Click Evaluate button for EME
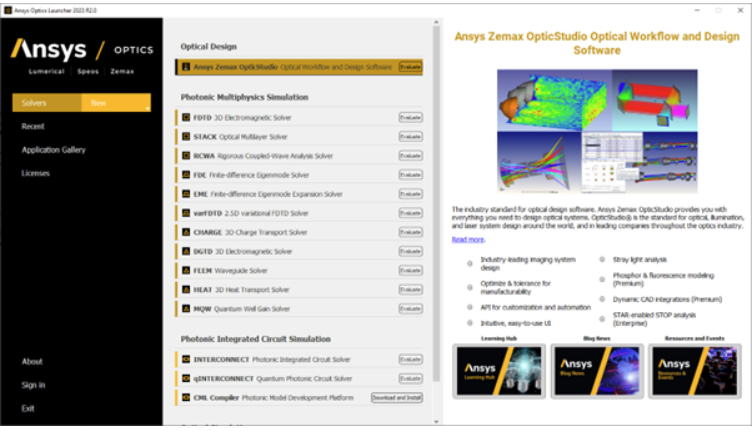This screenshot has height=431, width=755. pyautogui.click(x=410, y=194)
